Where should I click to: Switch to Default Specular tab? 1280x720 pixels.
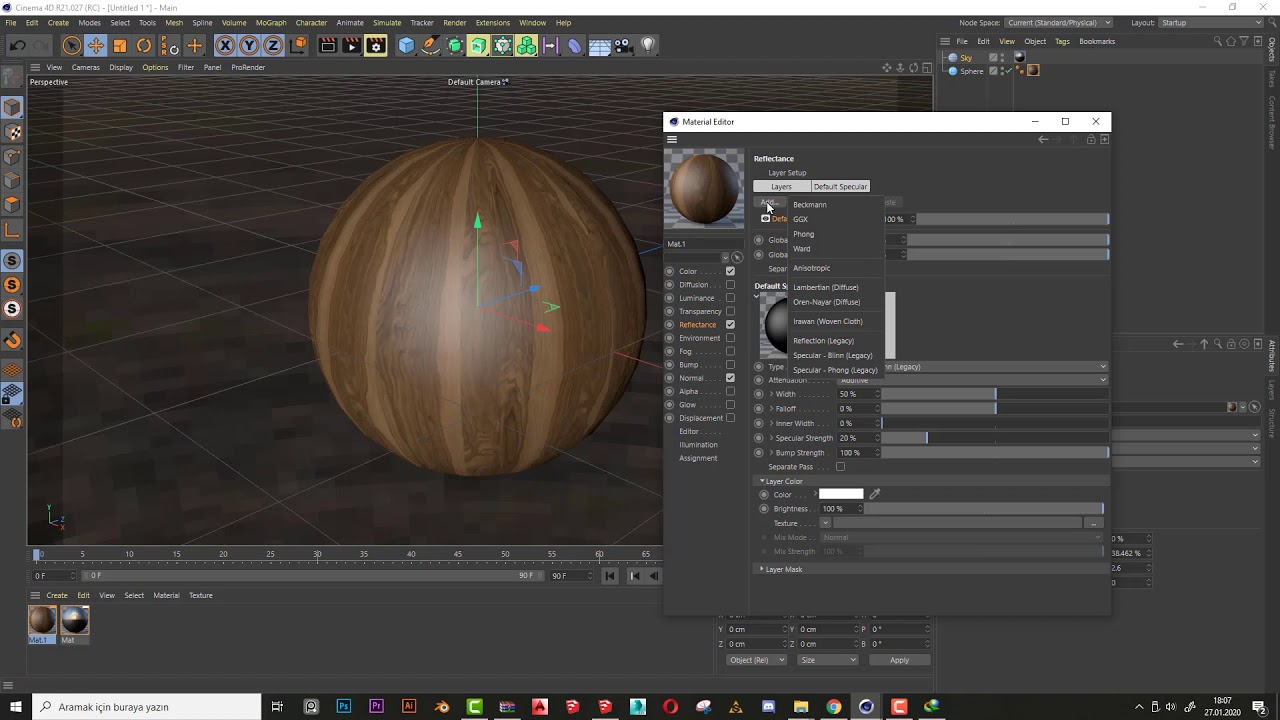coord(840,186)
